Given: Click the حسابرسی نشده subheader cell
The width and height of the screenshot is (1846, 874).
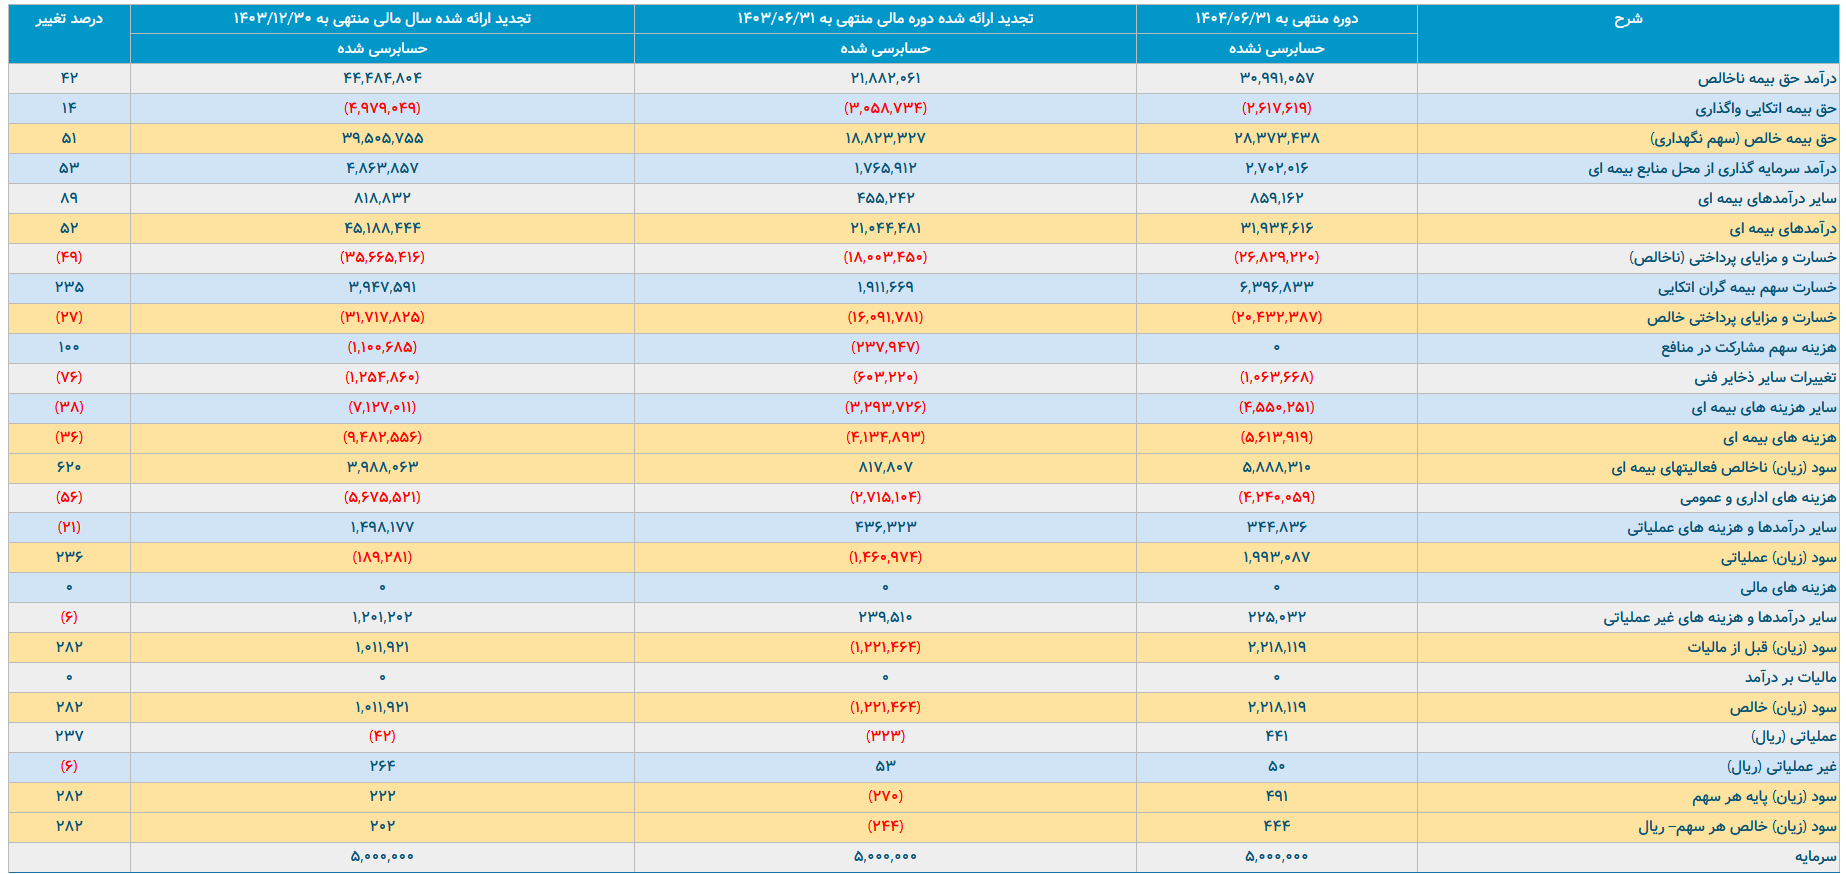Looking at the screenshot, I should pyautogui.click(x=1276, y=48).
